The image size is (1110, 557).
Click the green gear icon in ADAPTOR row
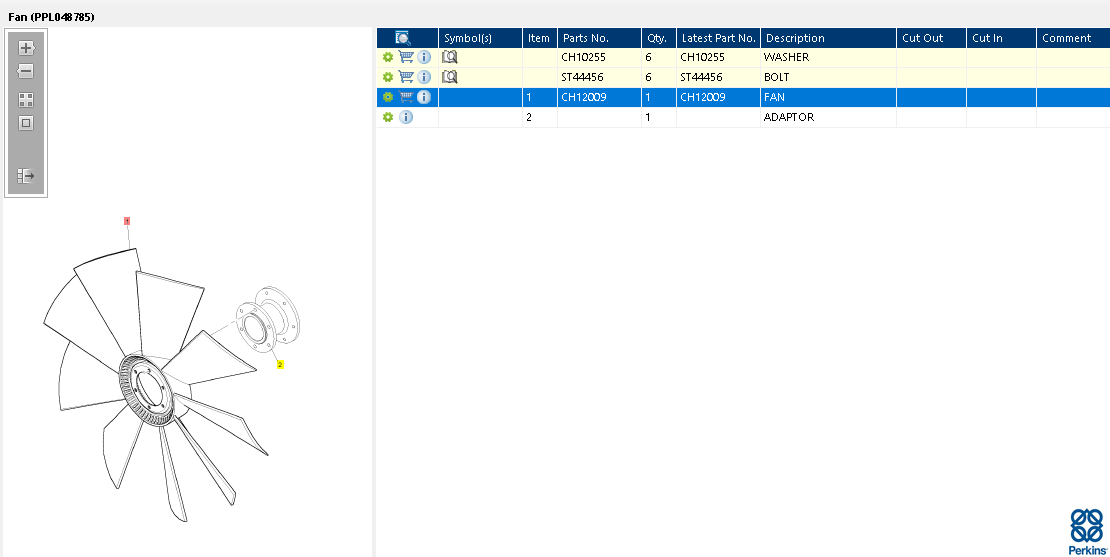387,117
